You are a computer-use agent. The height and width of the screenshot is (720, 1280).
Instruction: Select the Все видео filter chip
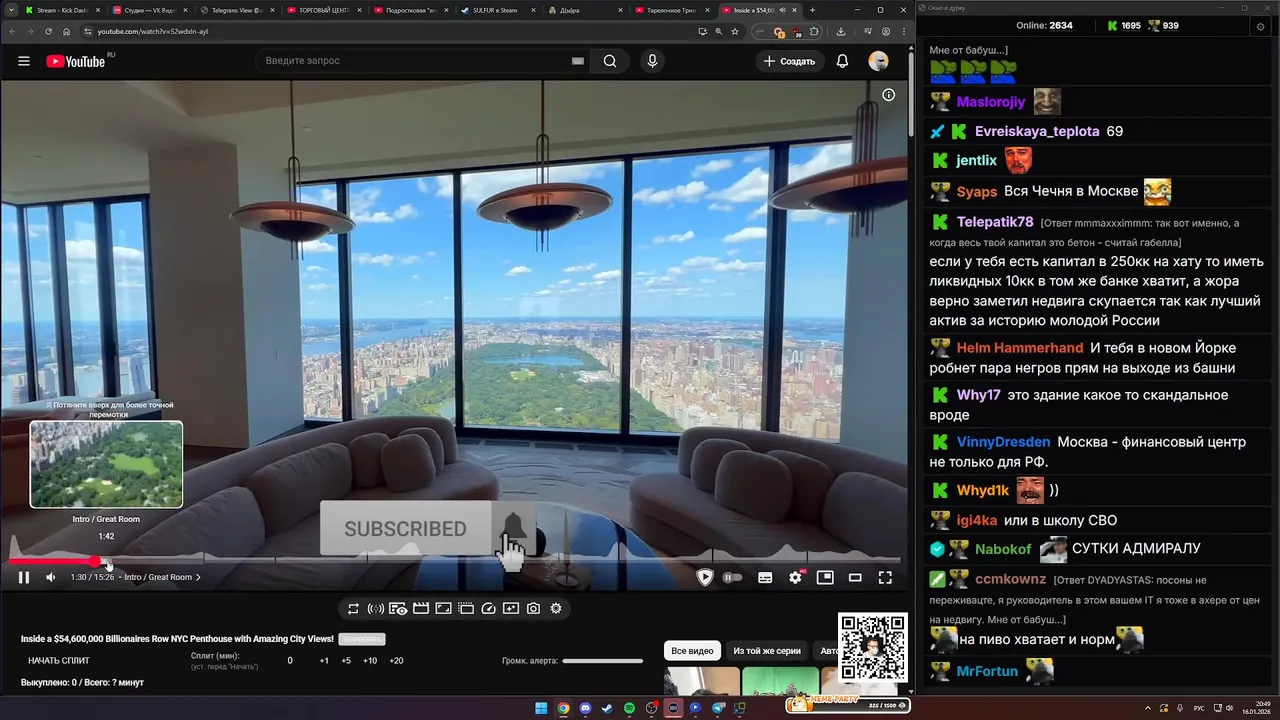pos(692,651)
